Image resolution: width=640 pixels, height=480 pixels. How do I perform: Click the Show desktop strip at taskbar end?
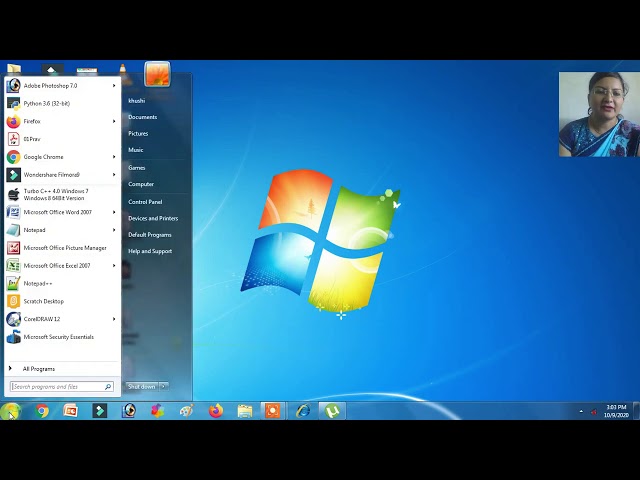tap(637, 411)
